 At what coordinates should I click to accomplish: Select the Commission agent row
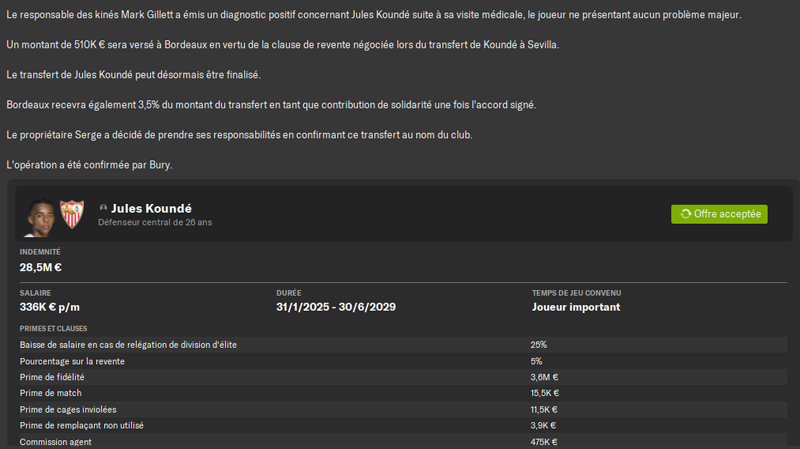click(x=403, y=441)
